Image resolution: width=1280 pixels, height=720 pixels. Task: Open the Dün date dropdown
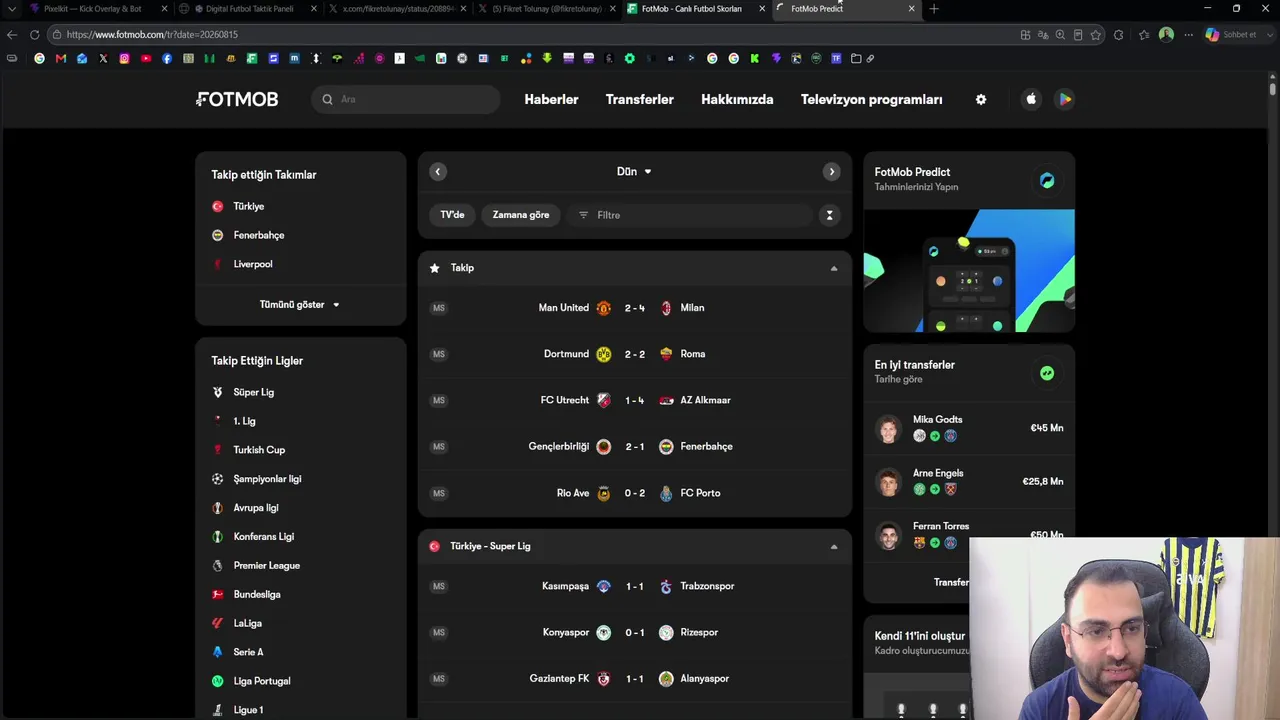(x=634, y=172)
